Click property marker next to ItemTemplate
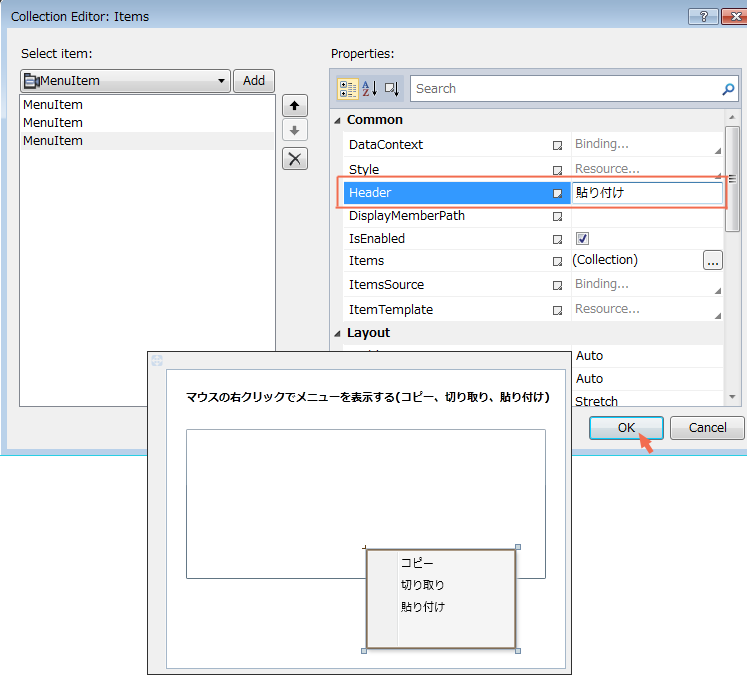 point(557,311)
